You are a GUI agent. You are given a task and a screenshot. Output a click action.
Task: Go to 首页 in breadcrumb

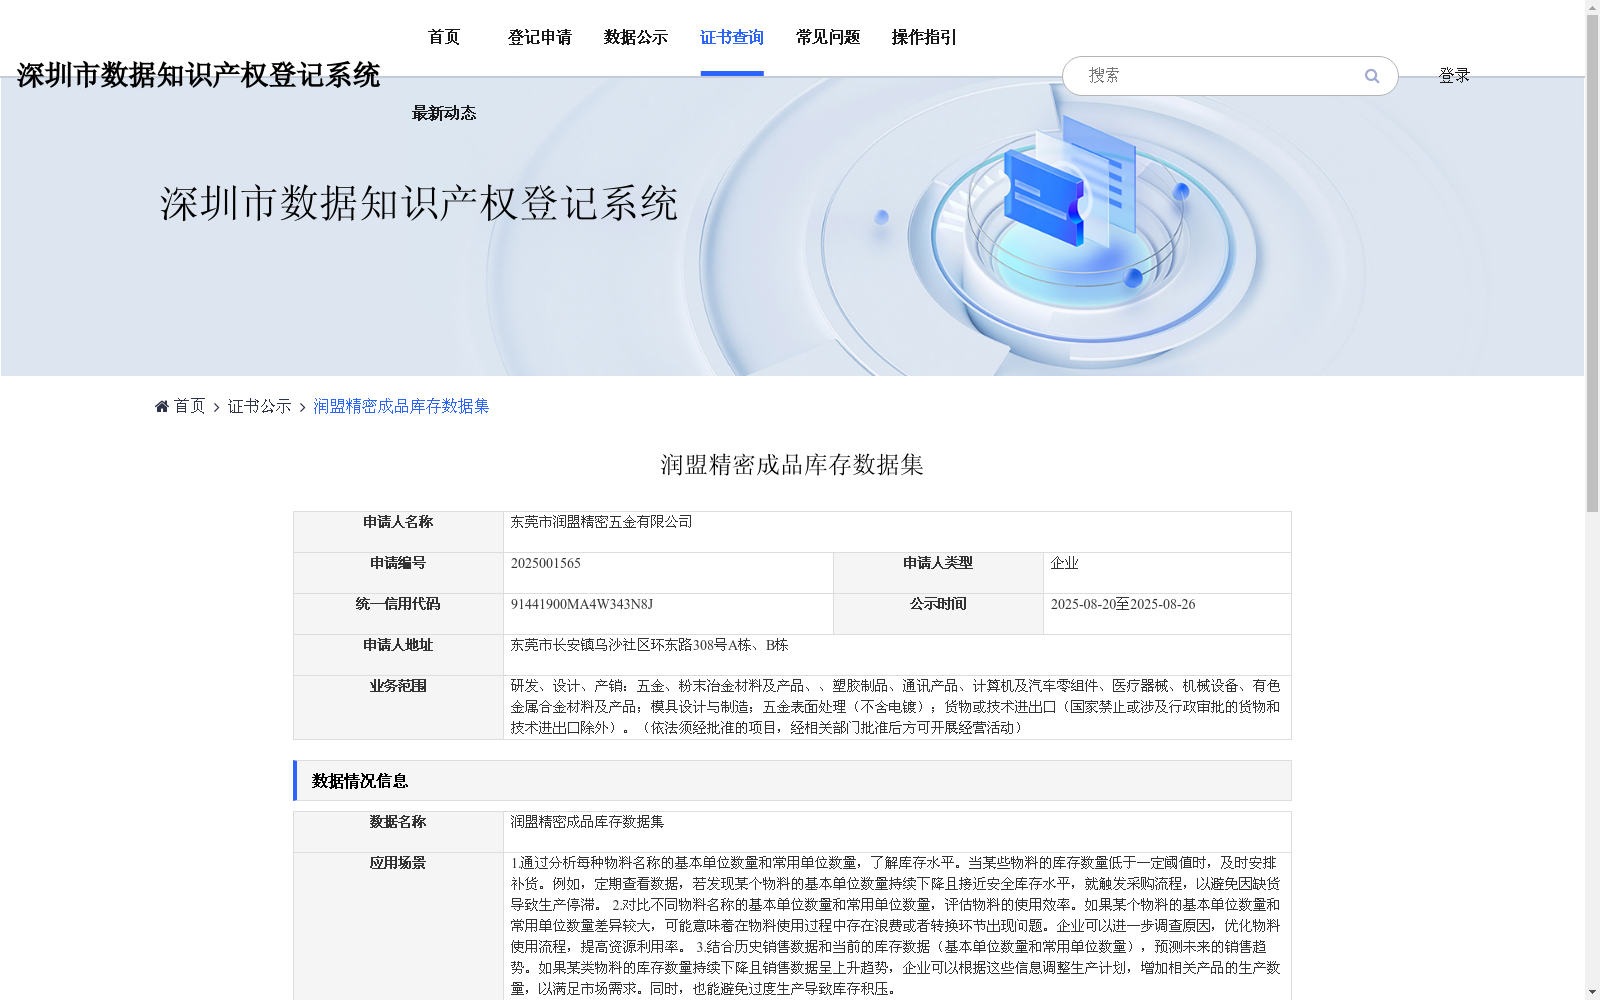(x=189, y=406)
